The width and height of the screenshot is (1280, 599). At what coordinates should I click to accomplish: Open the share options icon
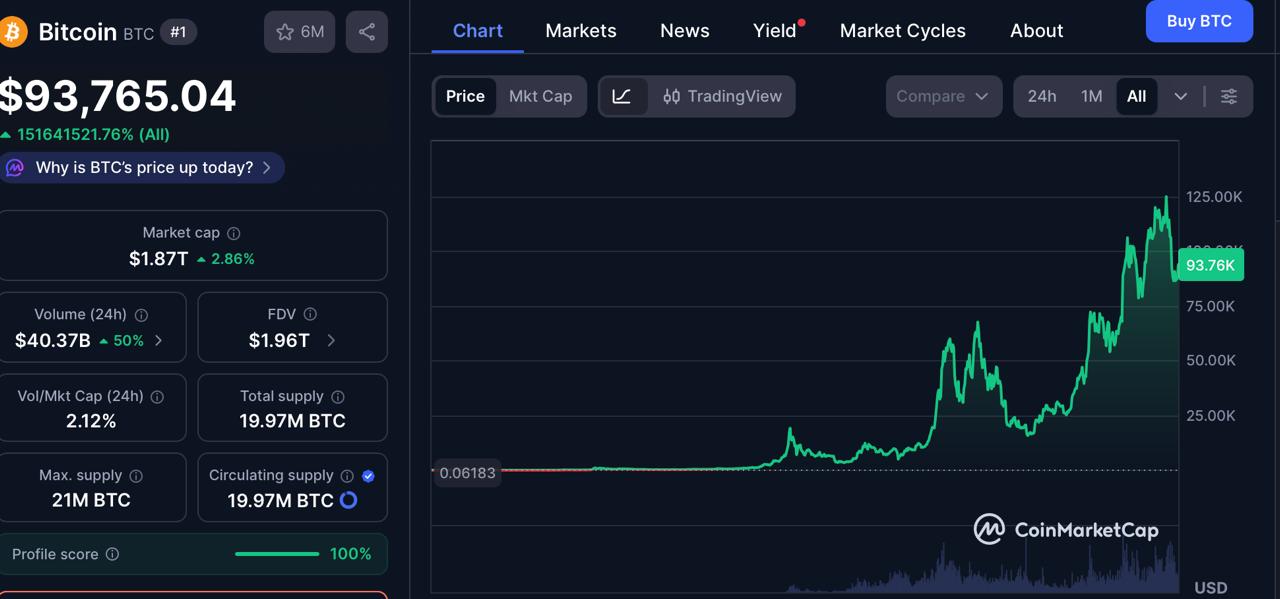coord(367,31)
